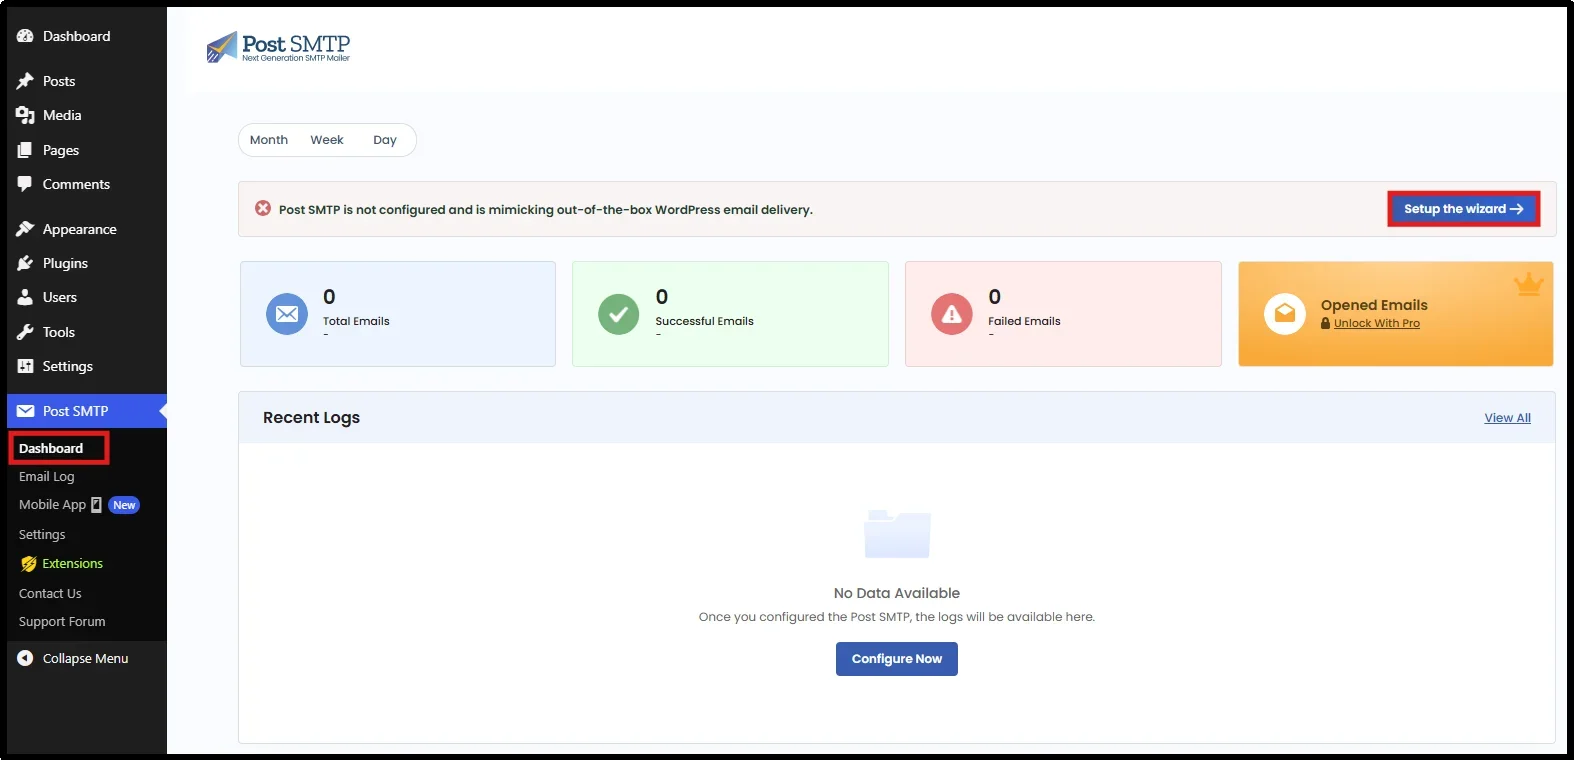
Task: Click the Tools wrench icon
Action: [25, 332]
